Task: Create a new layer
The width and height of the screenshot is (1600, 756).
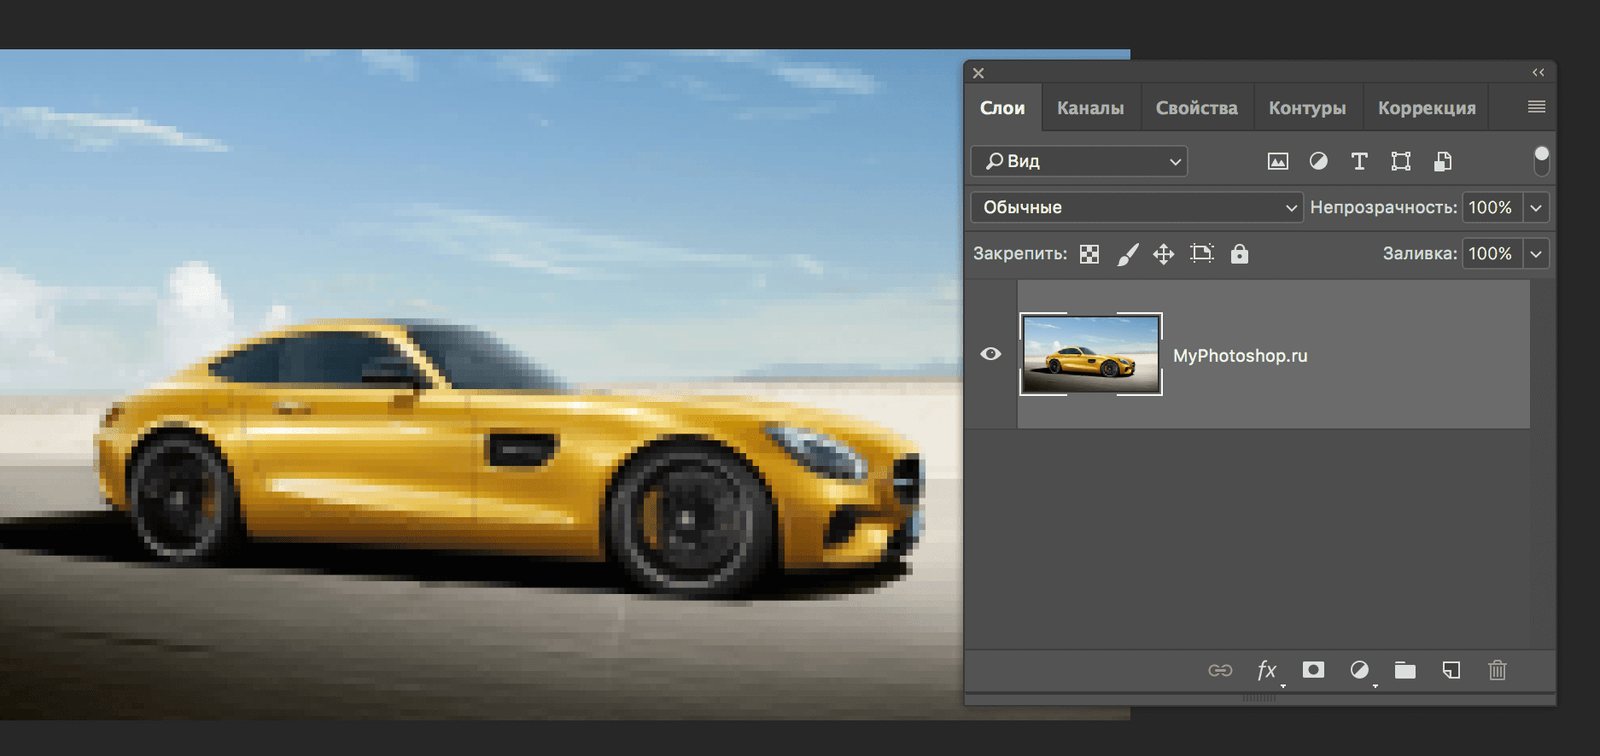Action: pos(1451,670)
